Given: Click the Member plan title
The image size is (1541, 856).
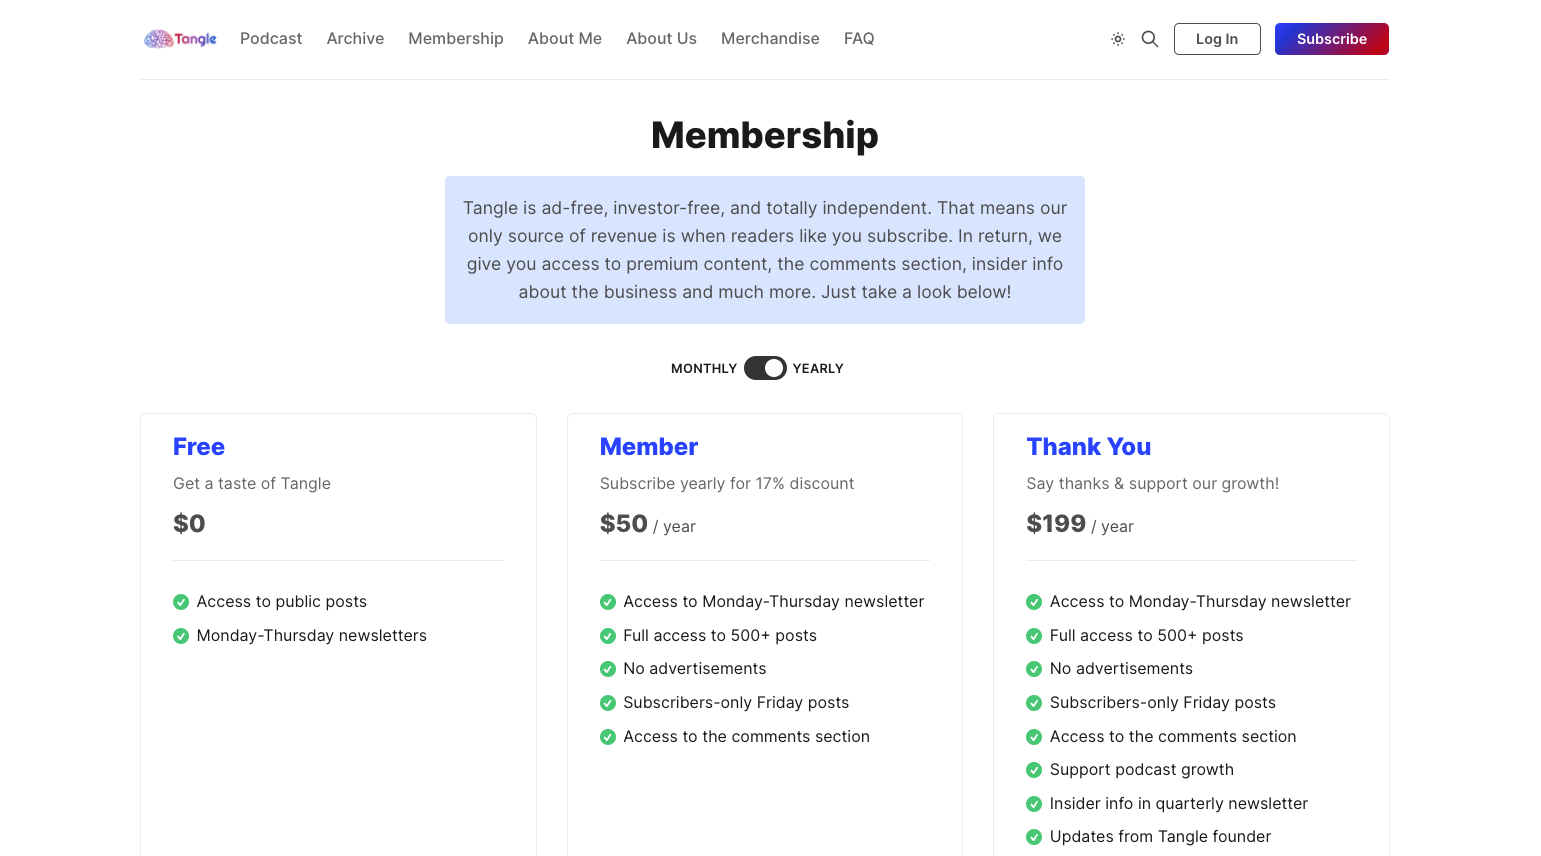Looking at the screenshot, I should click(x=648, y=446).
